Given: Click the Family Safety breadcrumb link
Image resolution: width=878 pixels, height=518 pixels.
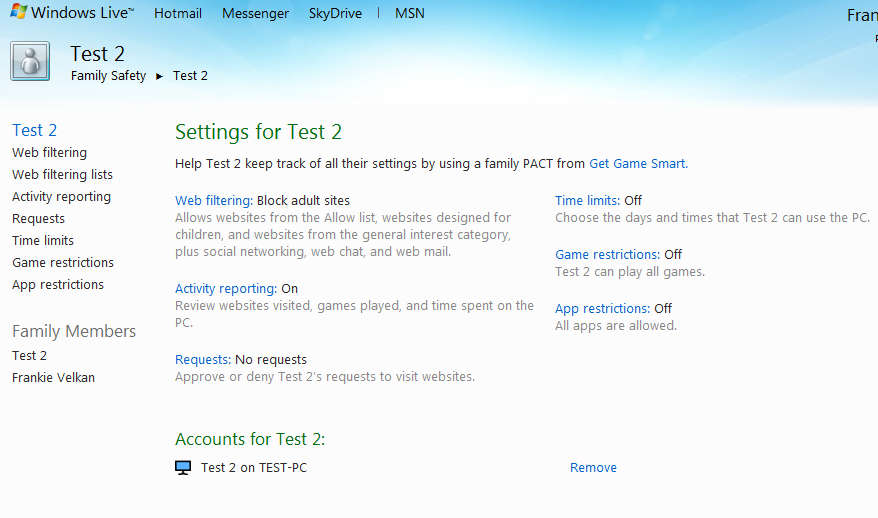Looking at the screenshot, I should click(108, 76).
